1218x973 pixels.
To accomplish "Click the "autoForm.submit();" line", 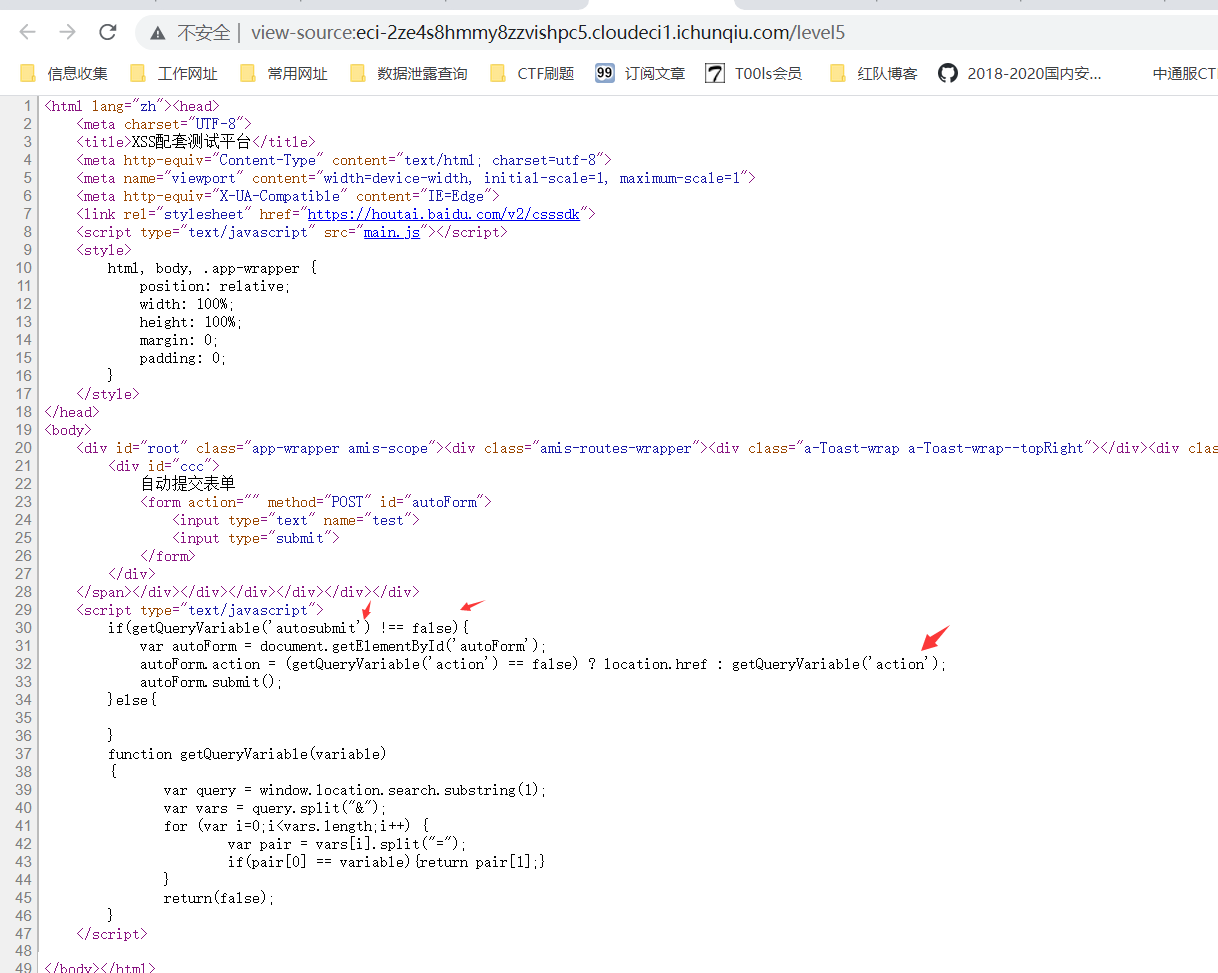I will [x=211, y=682].
